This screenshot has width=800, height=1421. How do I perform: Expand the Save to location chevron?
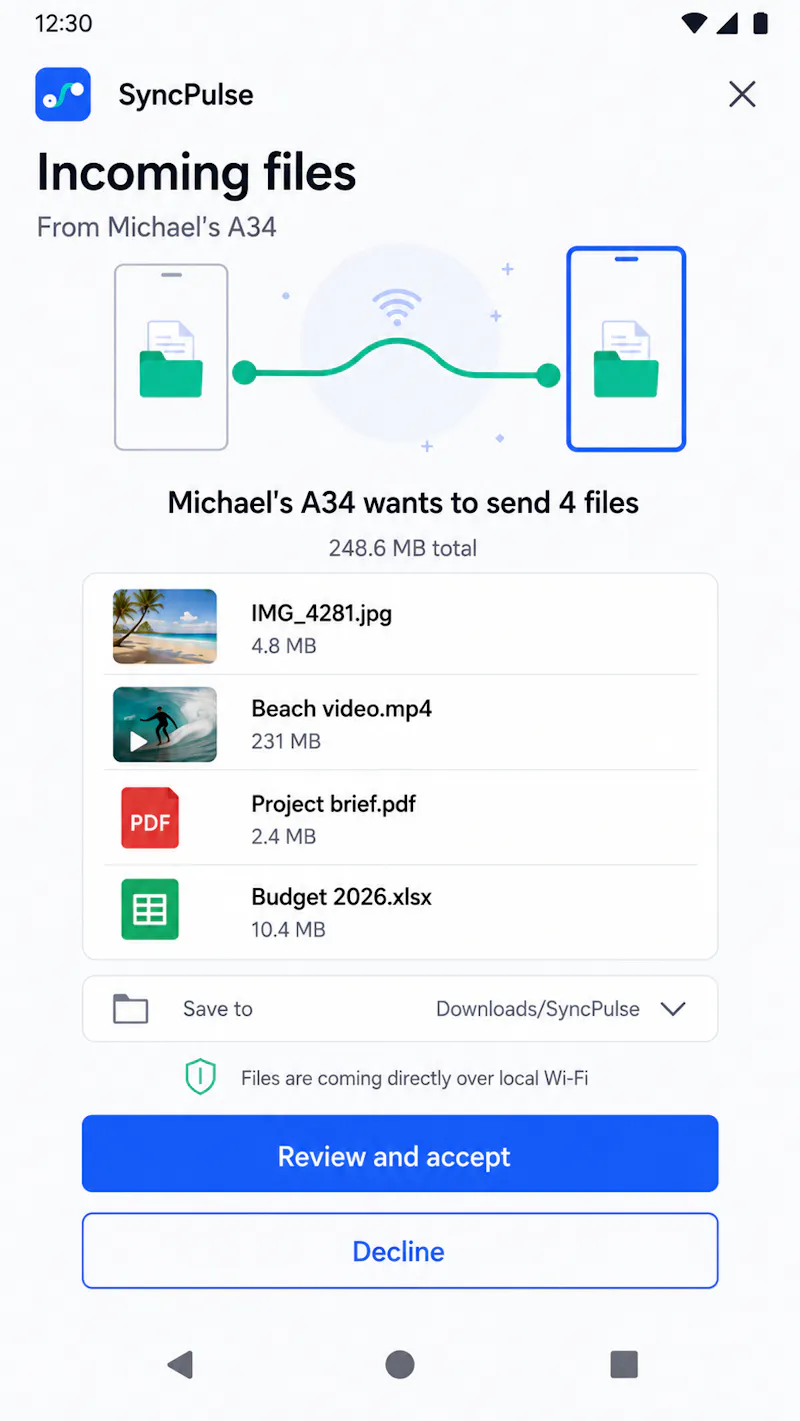tap(673, 1009)
